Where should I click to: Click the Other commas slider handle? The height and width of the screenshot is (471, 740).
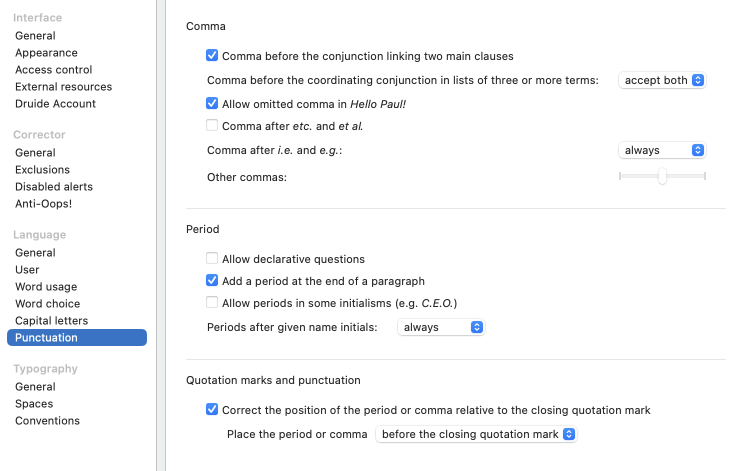(662, 176)
